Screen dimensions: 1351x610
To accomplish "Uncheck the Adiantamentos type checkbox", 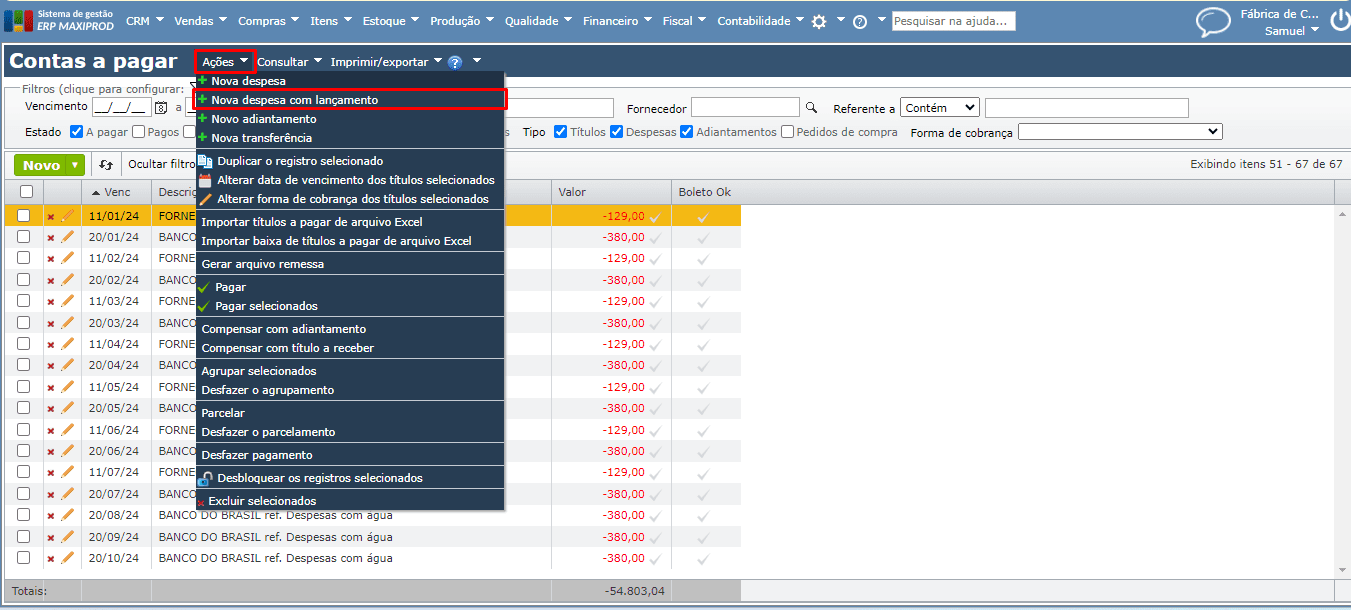I will click(687, 131).
